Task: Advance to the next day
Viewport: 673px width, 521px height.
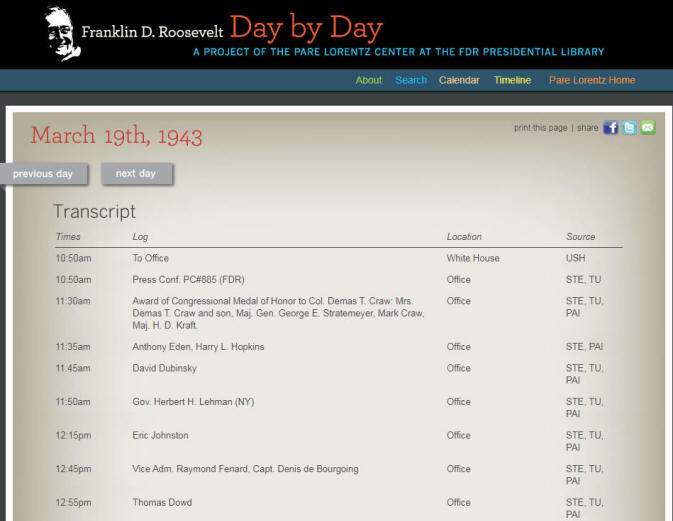Action: pos(136,174)
